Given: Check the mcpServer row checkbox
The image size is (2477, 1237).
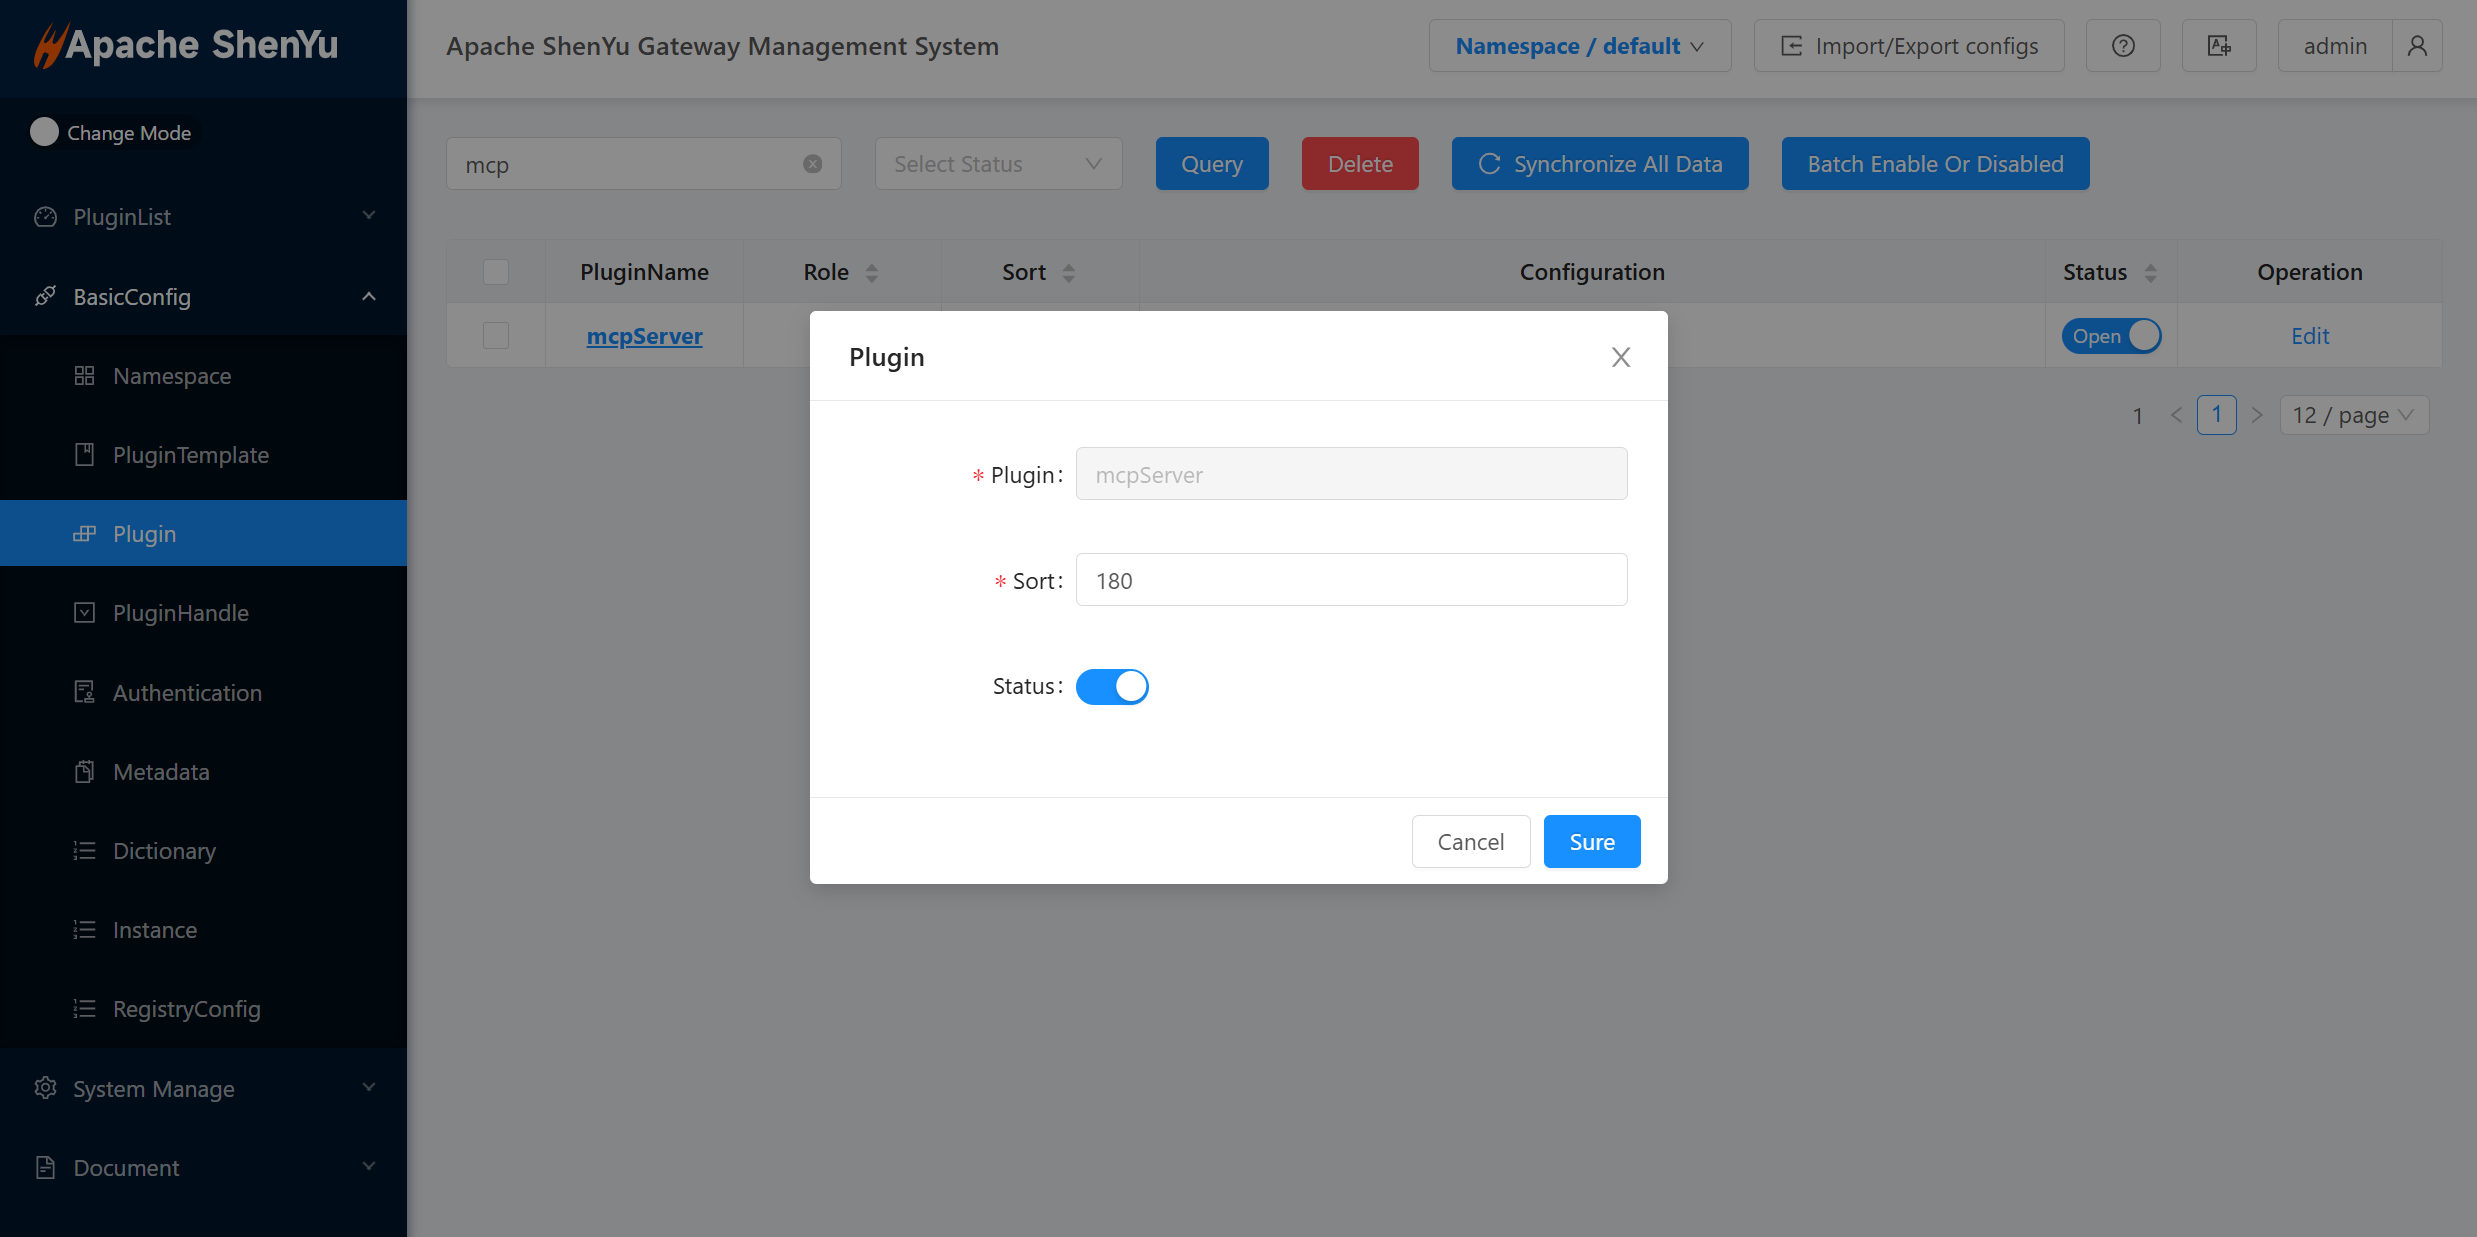Looking at the screenshot, I should [x=496, y=336].
